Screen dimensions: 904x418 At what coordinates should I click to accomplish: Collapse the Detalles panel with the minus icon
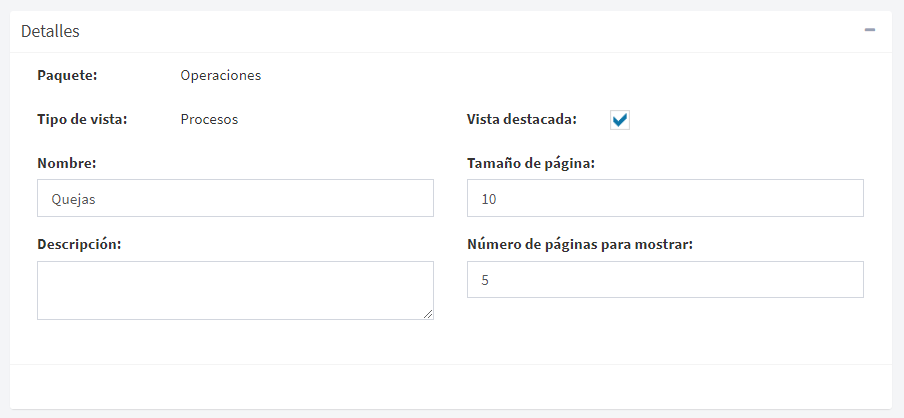pos(869,30)
